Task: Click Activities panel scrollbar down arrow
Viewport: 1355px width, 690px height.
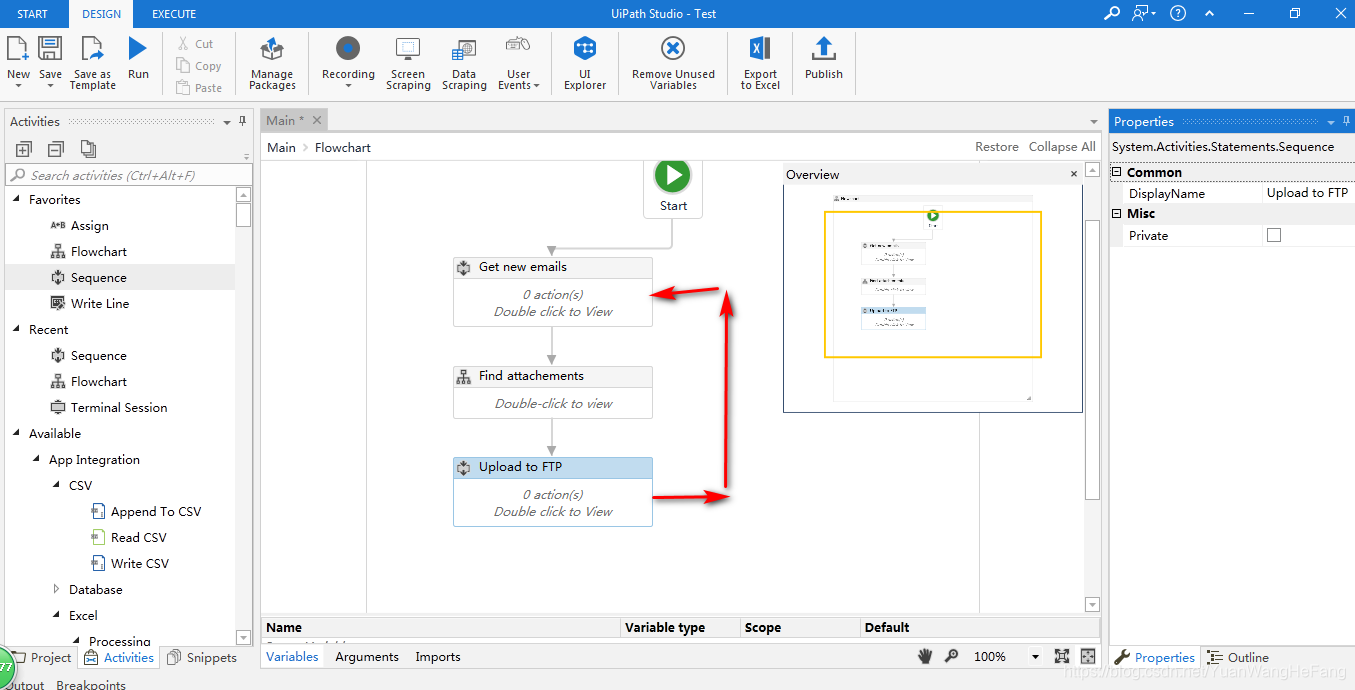Action: click(243, 637)
